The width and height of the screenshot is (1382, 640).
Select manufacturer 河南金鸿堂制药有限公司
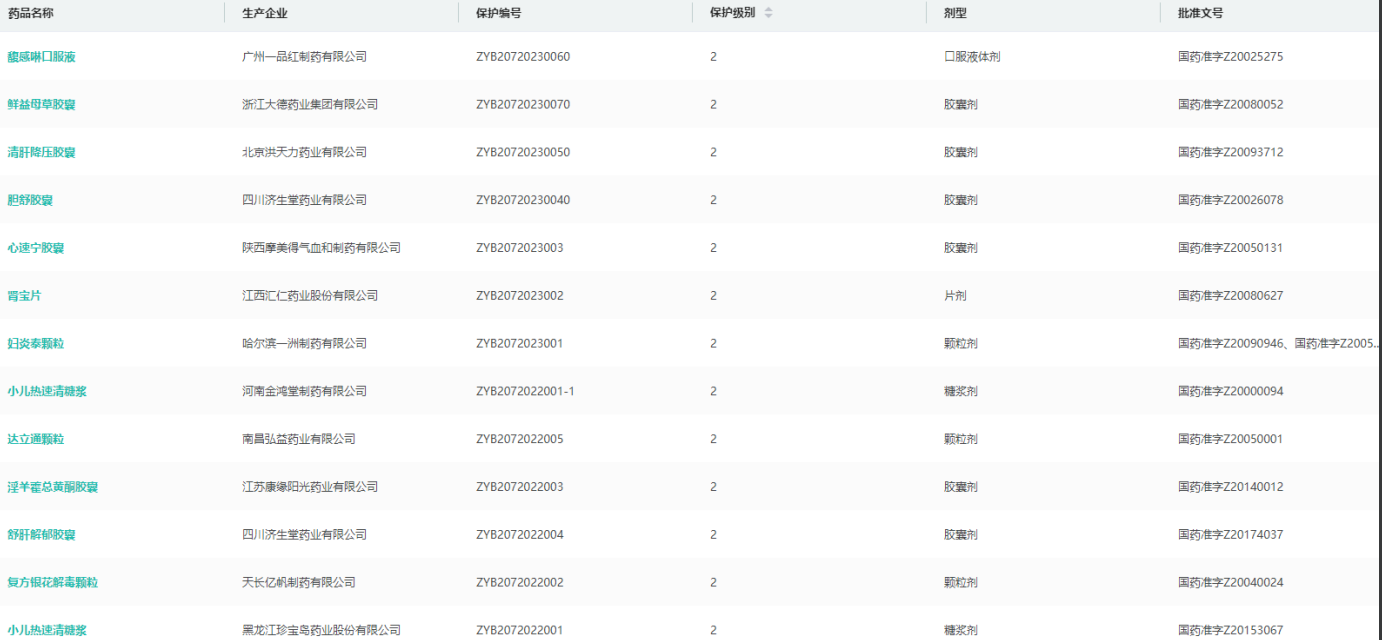coord(304,391)
